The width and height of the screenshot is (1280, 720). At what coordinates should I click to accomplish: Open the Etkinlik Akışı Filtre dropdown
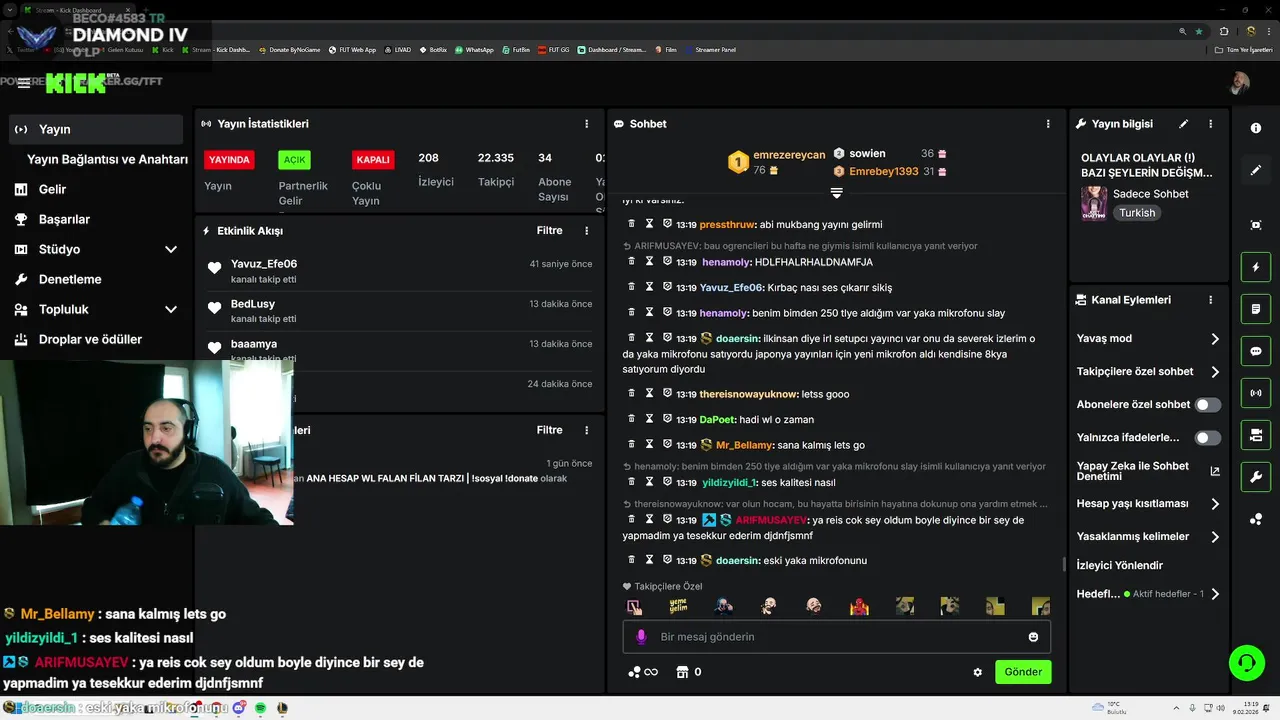pyautogui.click(x=549, y=231)
